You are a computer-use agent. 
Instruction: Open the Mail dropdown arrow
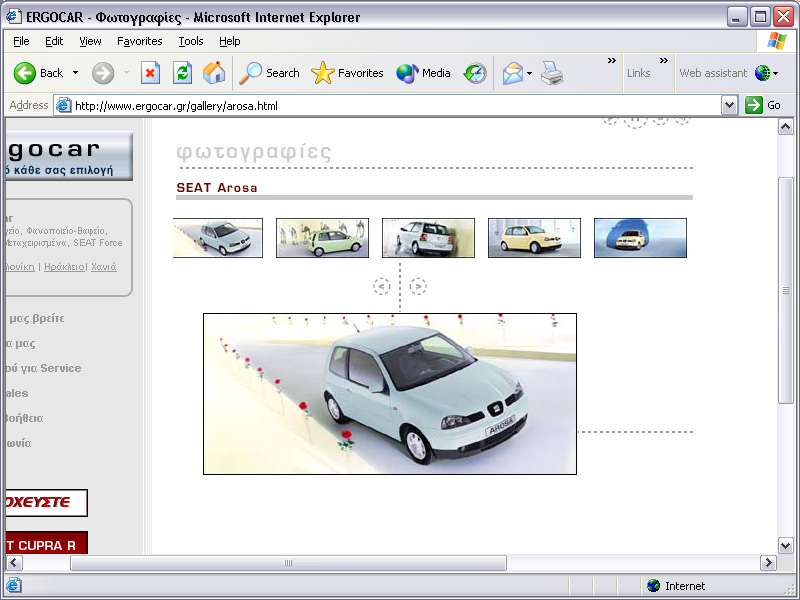tap(530, 73)
